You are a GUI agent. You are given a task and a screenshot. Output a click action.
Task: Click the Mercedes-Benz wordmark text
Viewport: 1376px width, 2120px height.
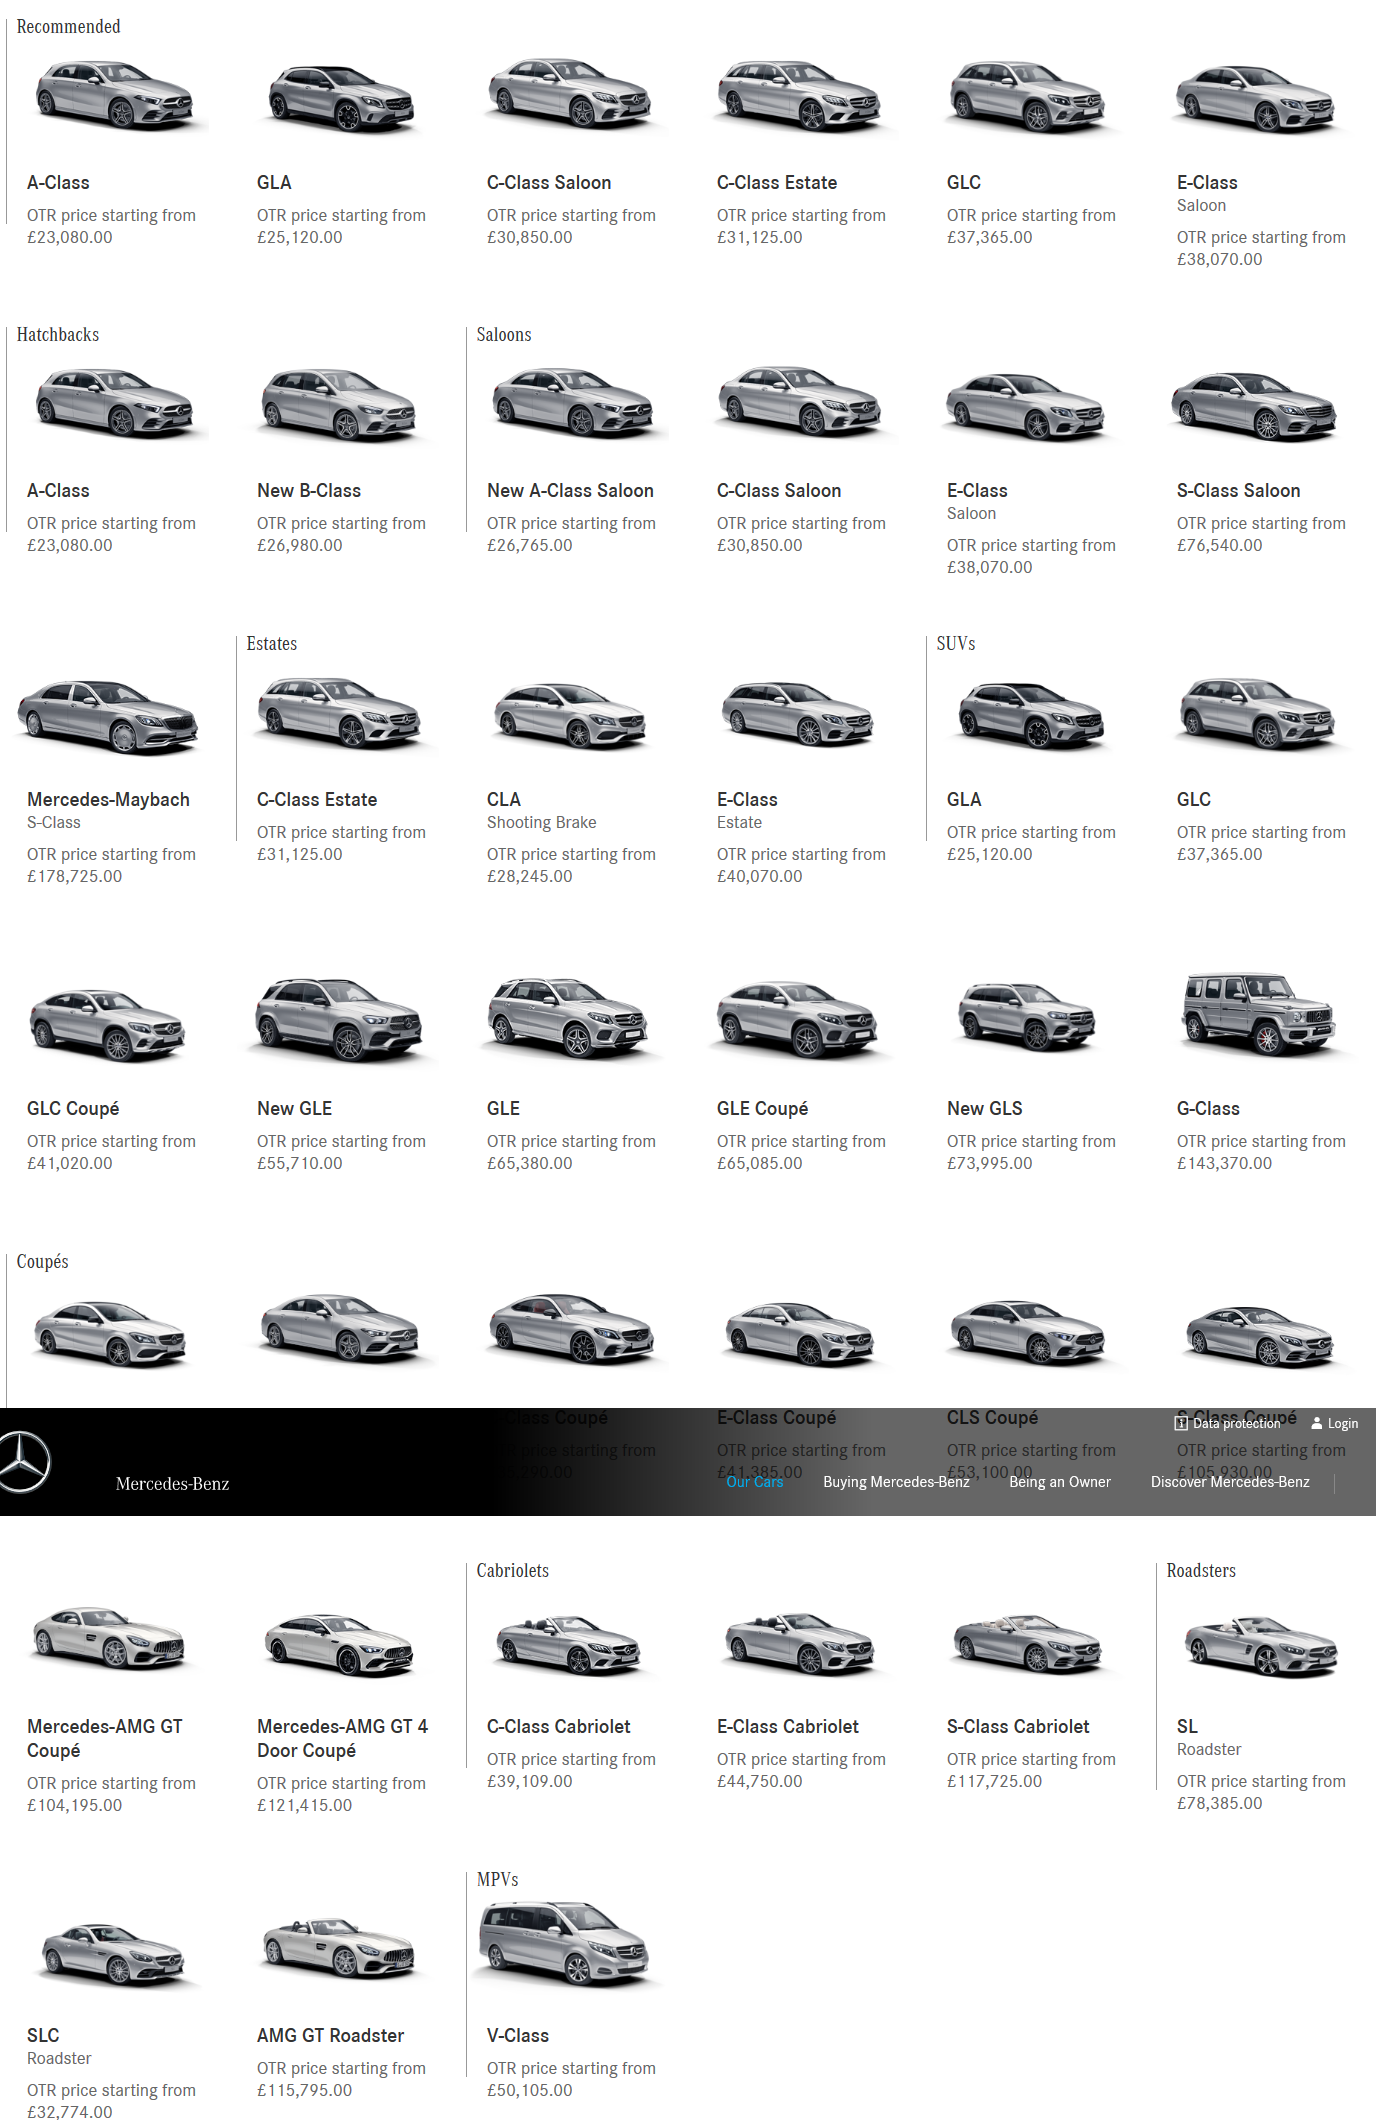[172, 1484]
